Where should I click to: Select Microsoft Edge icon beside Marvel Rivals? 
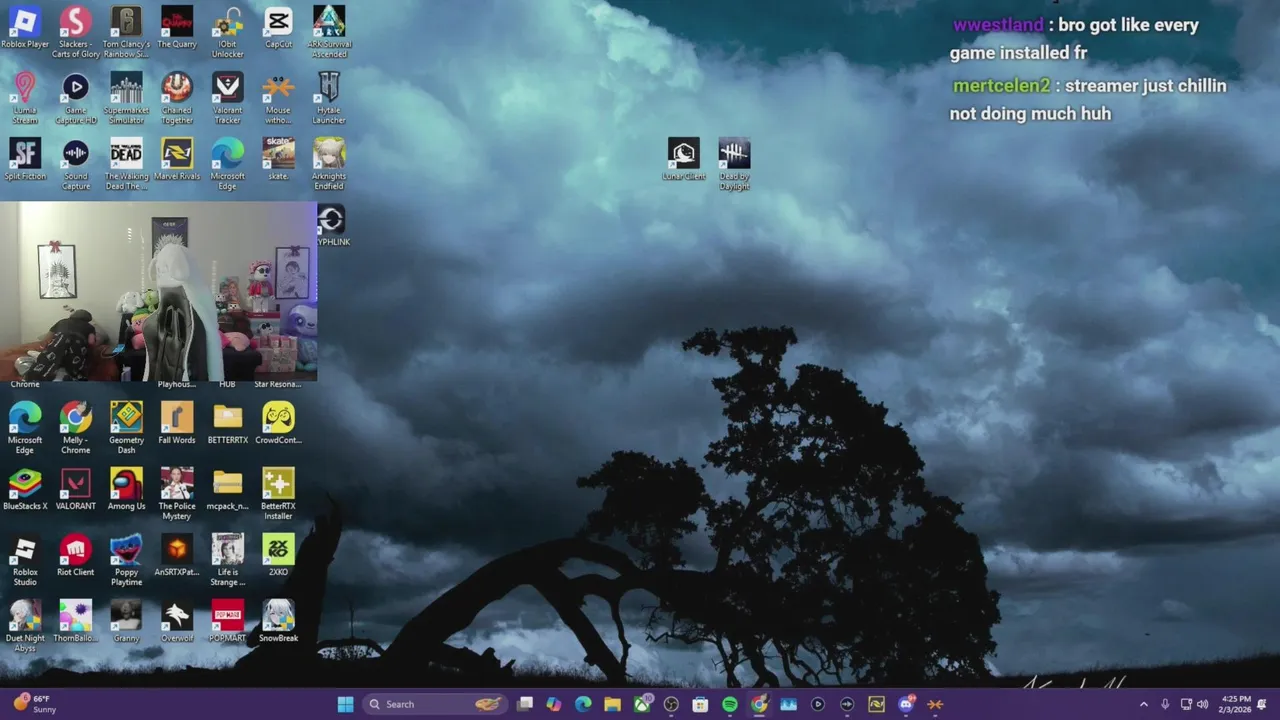(228, 164)
